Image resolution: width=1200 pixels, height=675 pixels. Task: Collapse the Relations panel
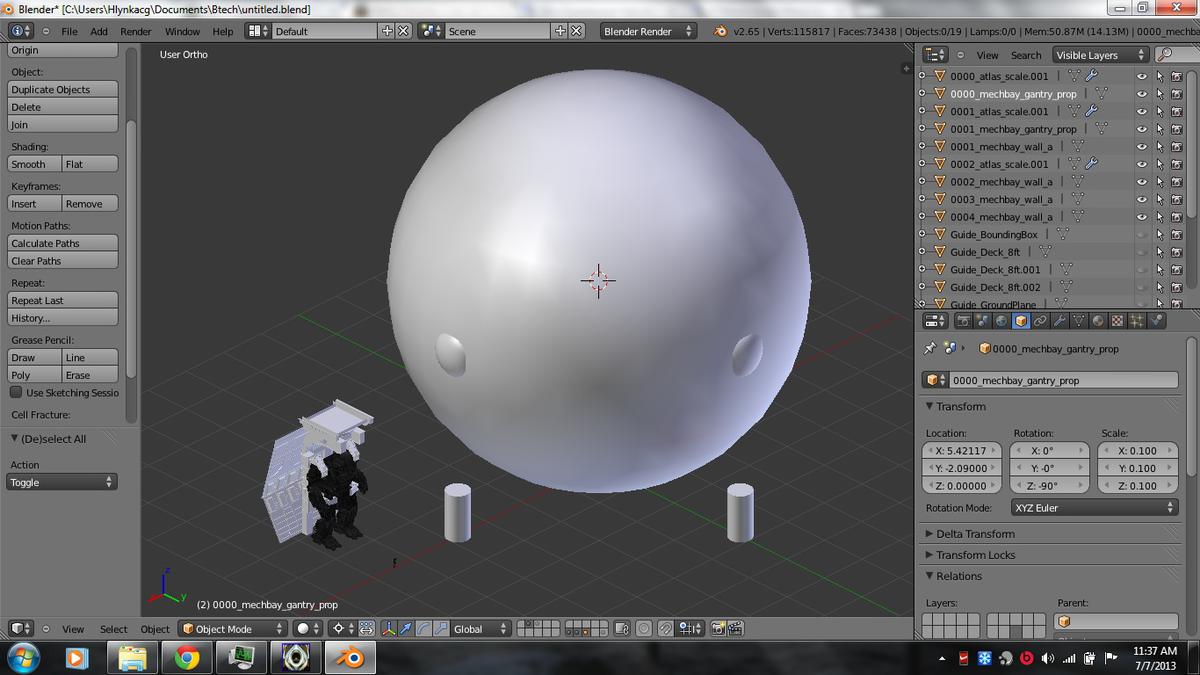click(931, 576)
